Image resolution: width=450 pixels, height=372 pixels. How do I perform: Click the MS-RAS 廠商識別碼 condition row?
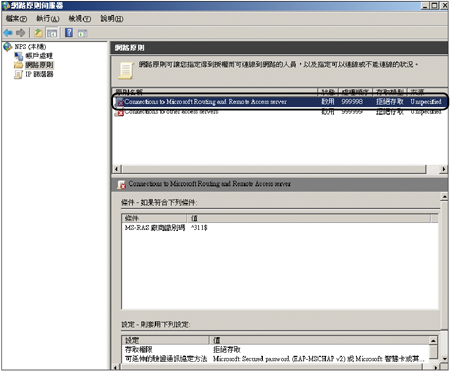coord(279,228)
